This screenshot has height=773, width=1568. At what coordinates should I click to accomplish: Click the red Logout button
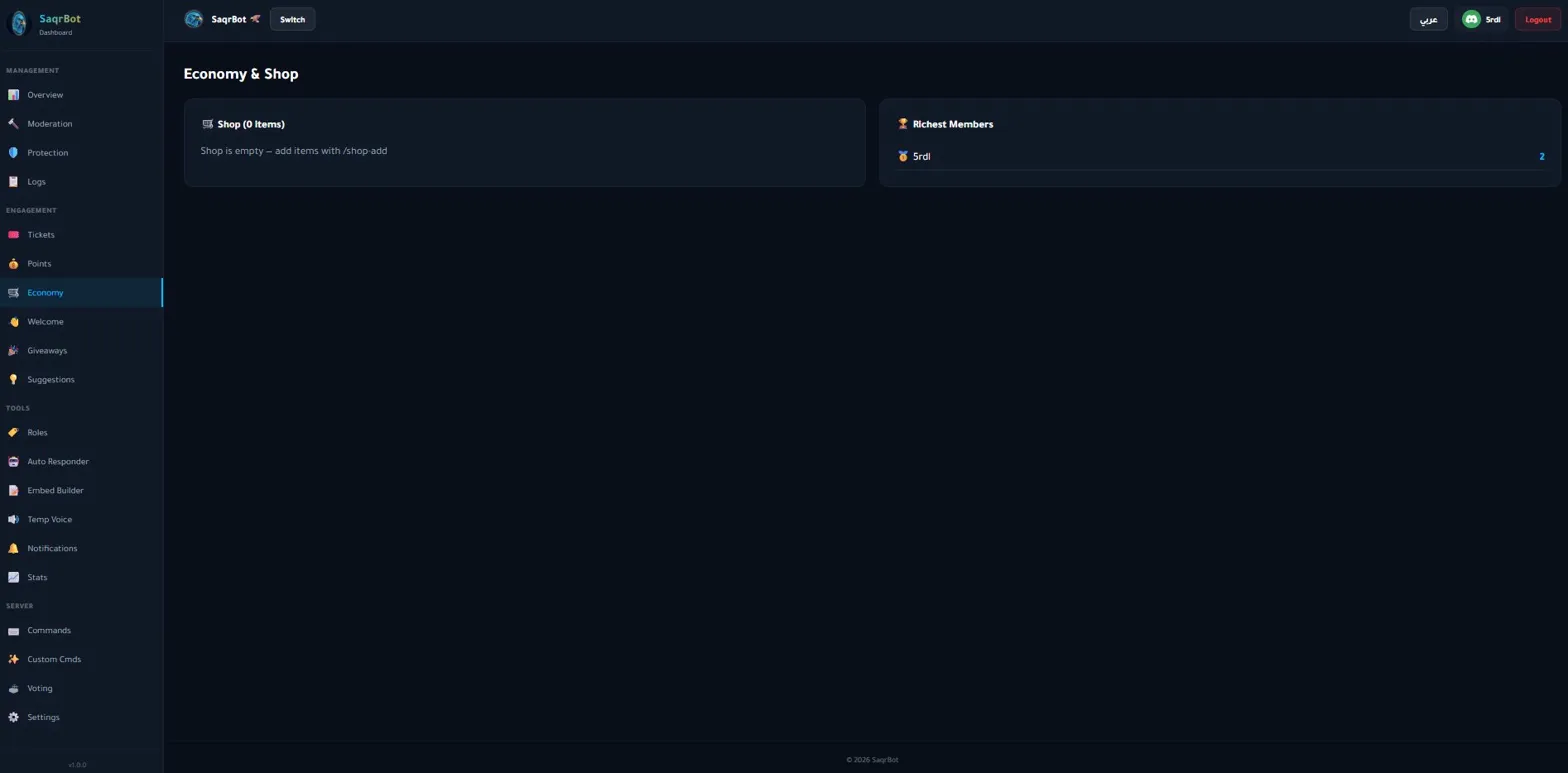tap(1537, 19)
